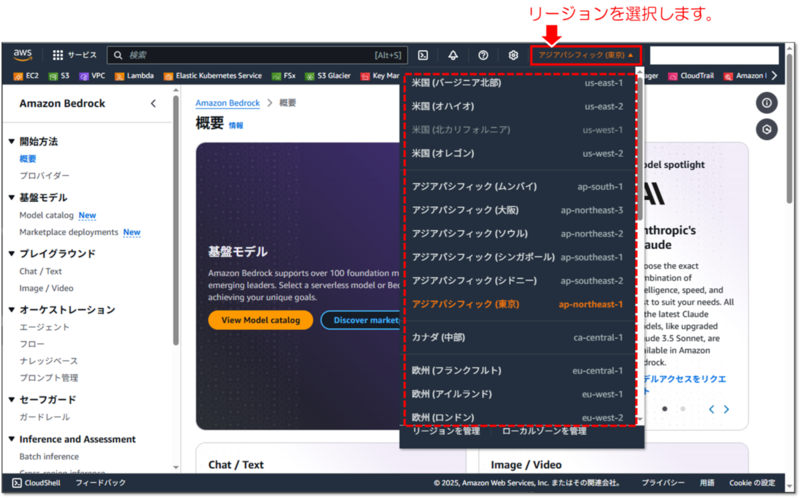Launch CloudShell from the top toolbar icon
Screen dimensions: 800x498
tap(423, 55)
